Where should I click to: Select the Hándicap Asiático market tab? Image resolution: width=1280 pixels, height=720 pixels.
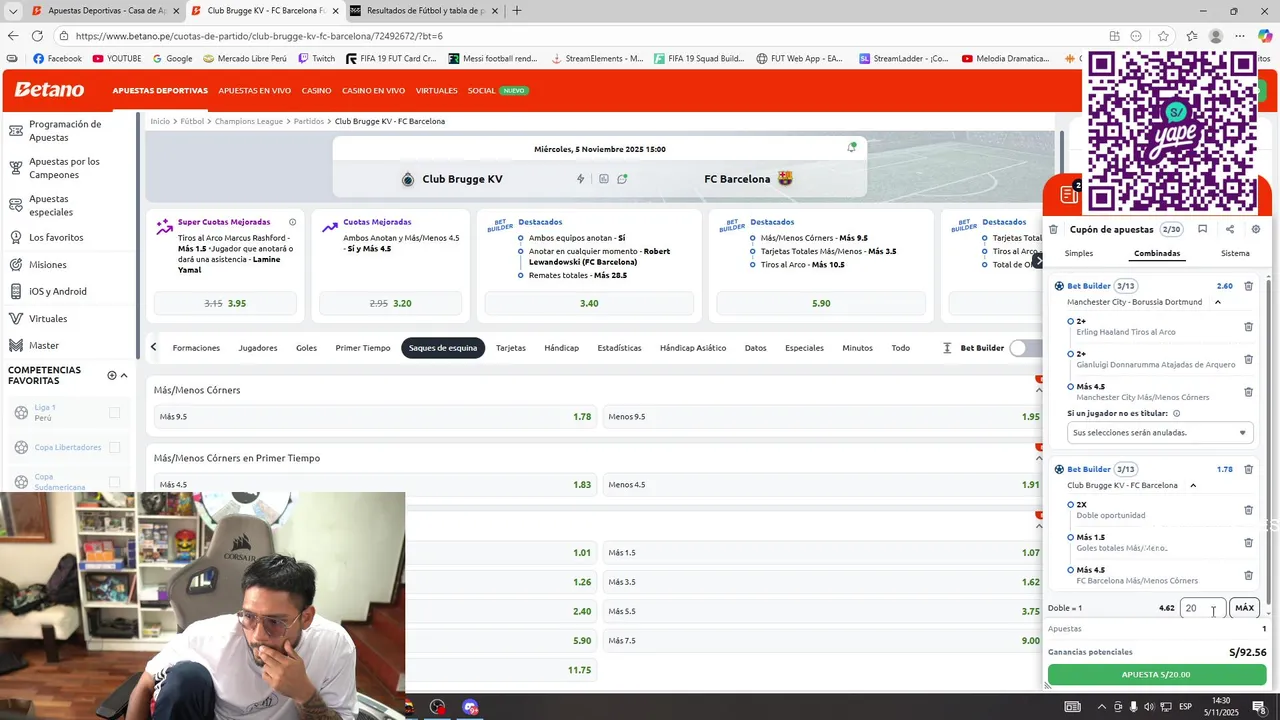click(x=693, y=348)
